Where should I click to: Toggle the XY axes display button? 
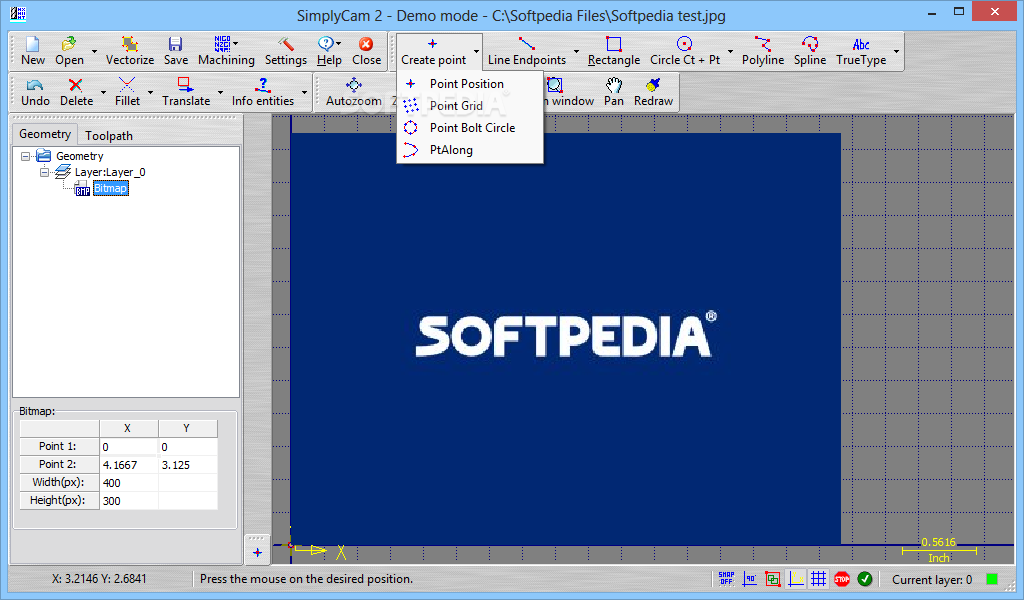pyautogui.click(x=796, y=578)
